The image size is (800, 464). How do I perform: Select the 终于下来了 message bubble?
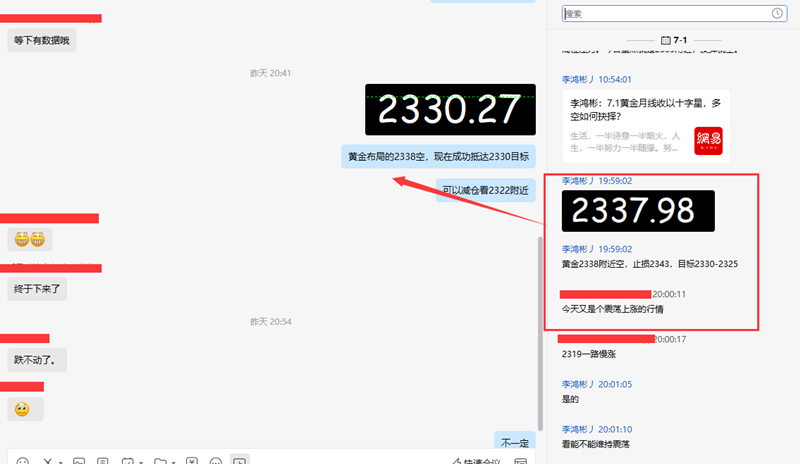point(37,289)
